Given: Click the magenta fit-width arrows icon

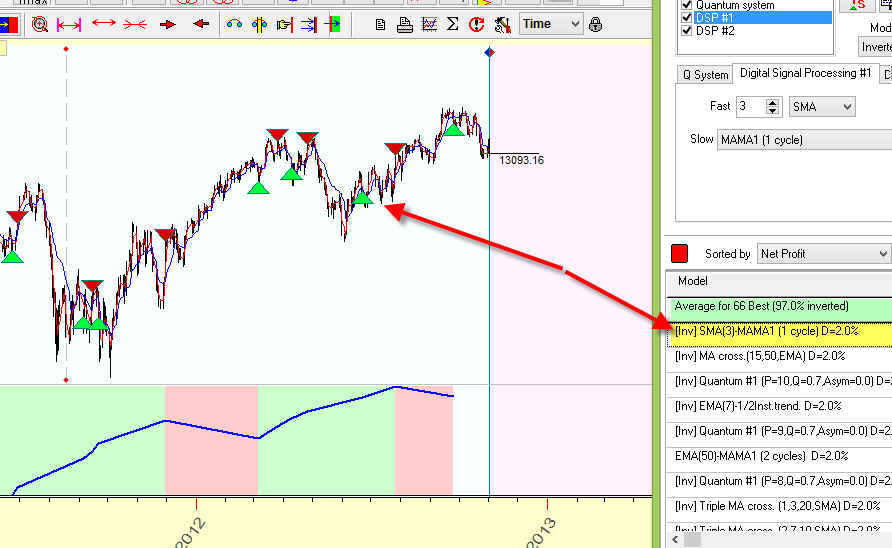Looking at the screenshot, I should (69, 24).
